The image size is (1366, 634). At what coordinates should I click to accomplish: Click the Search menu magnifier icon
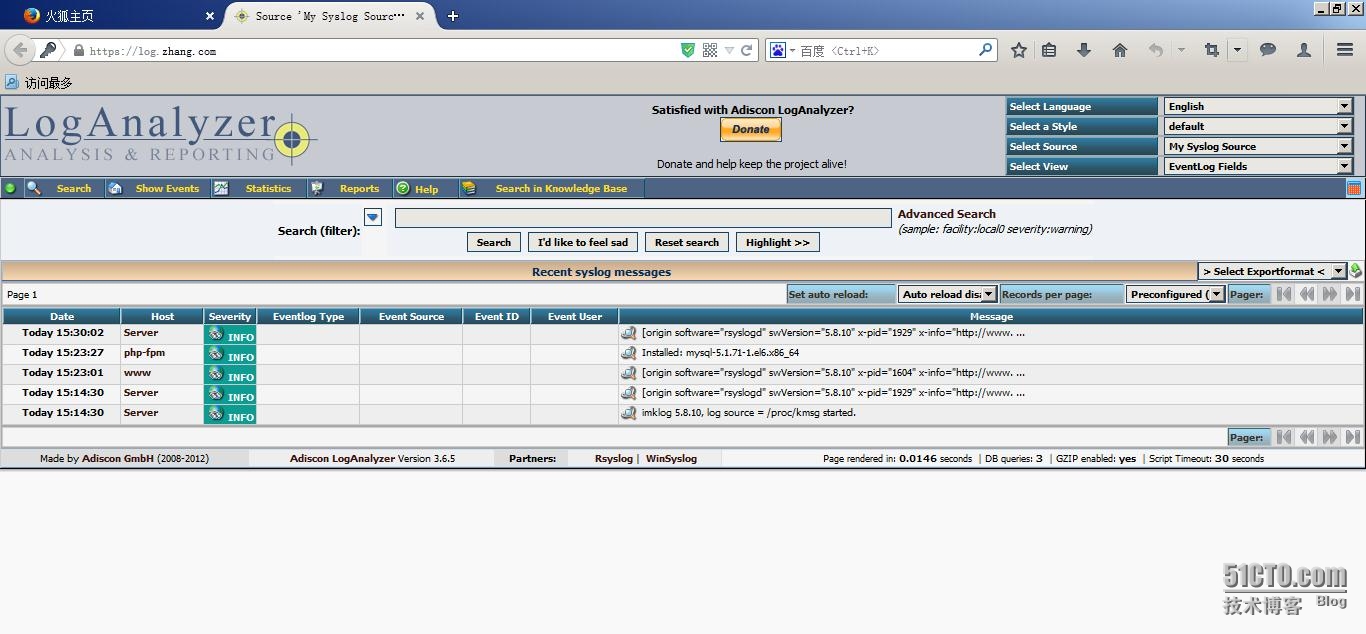(33, 188)
